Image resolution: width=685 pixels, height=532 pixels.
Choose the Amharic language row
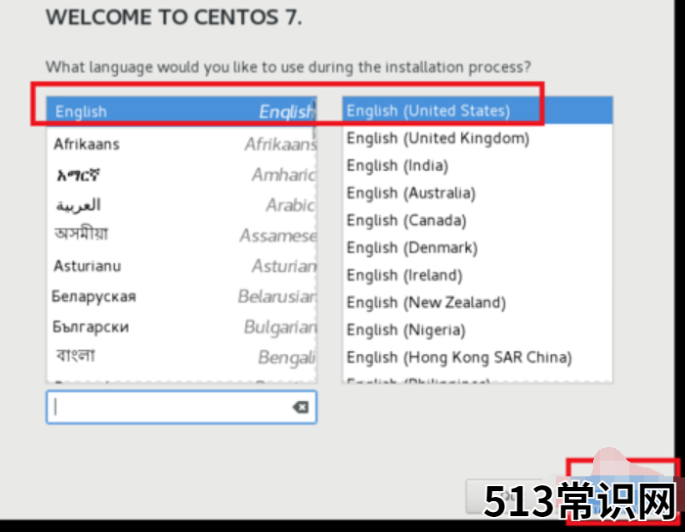(181, 175)
